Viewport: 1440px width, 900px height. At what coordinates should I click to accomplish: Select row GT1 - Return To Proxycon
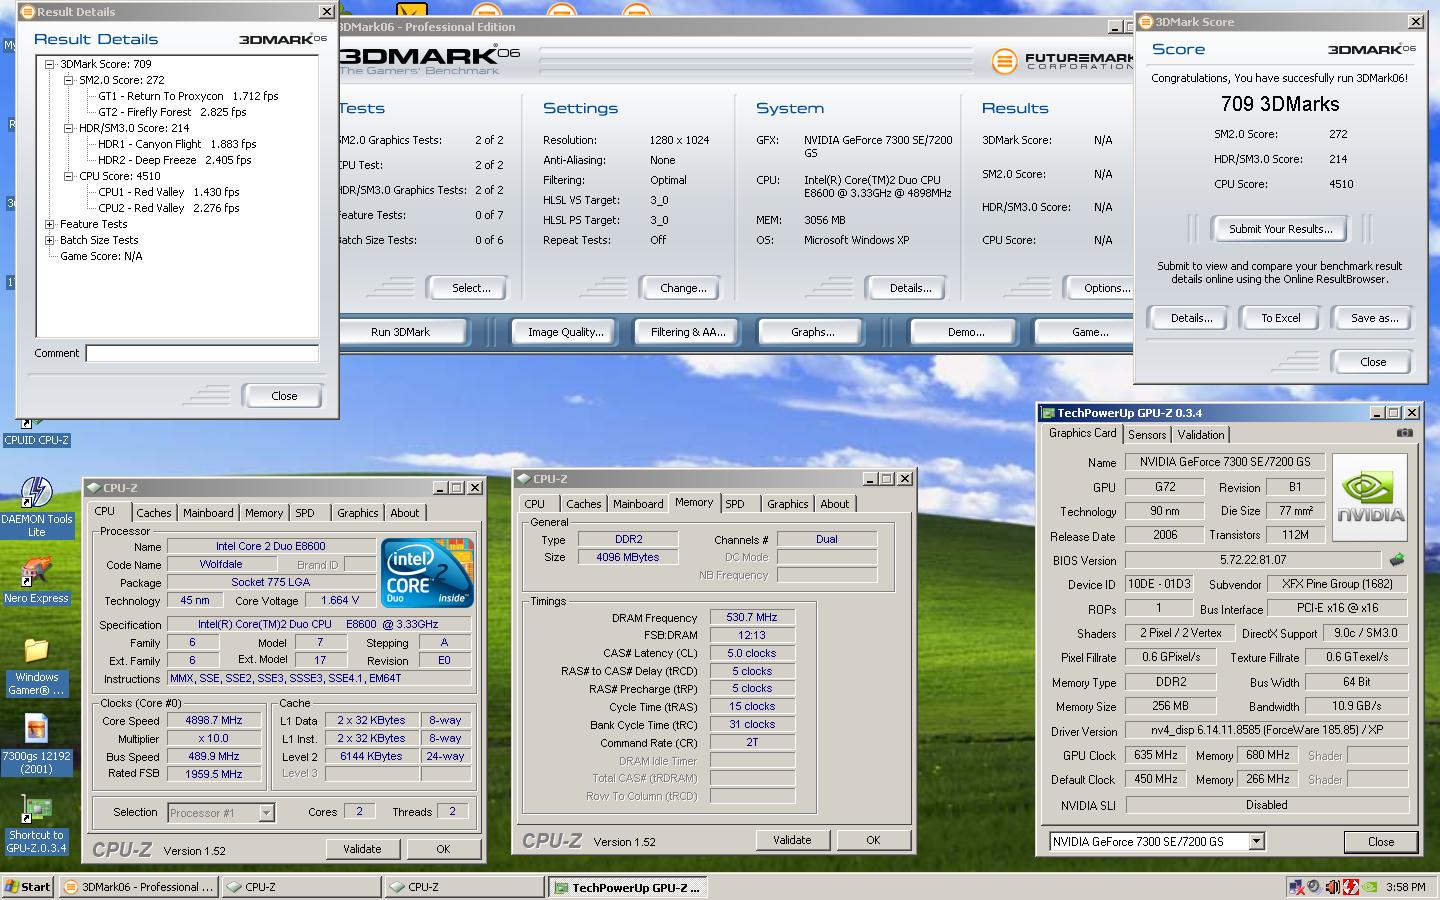(x=188, y=96)
